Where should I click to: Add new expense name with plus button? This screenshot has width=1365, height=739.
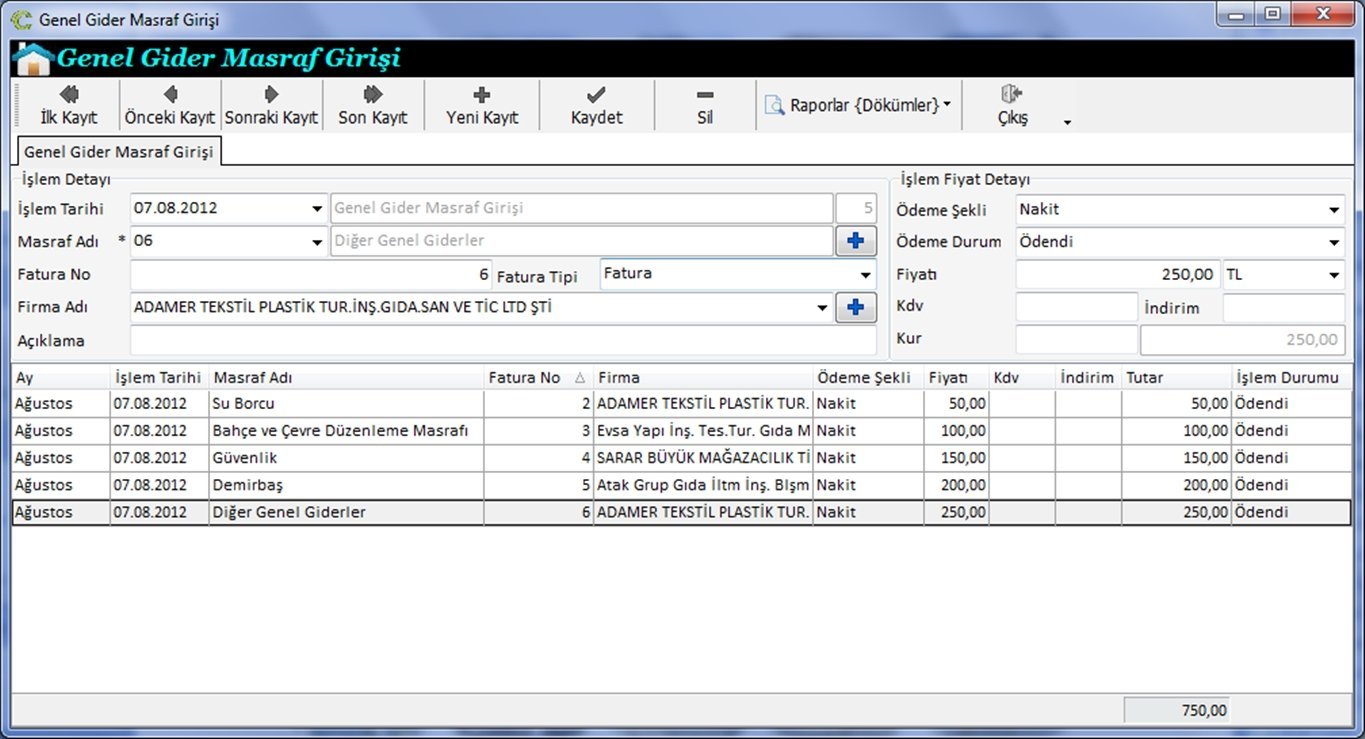pos(855,241)
